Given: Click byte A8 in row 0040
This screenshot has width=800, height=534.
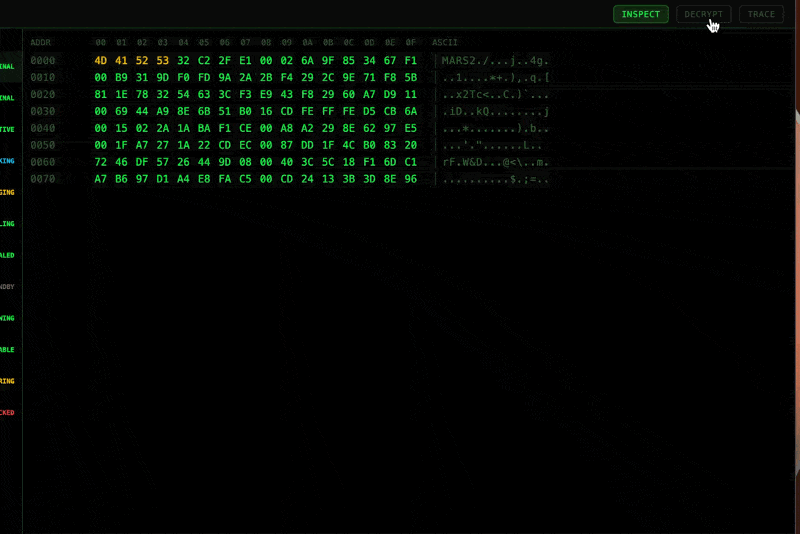Looking at the screenshot, I should tap(286, 128).
